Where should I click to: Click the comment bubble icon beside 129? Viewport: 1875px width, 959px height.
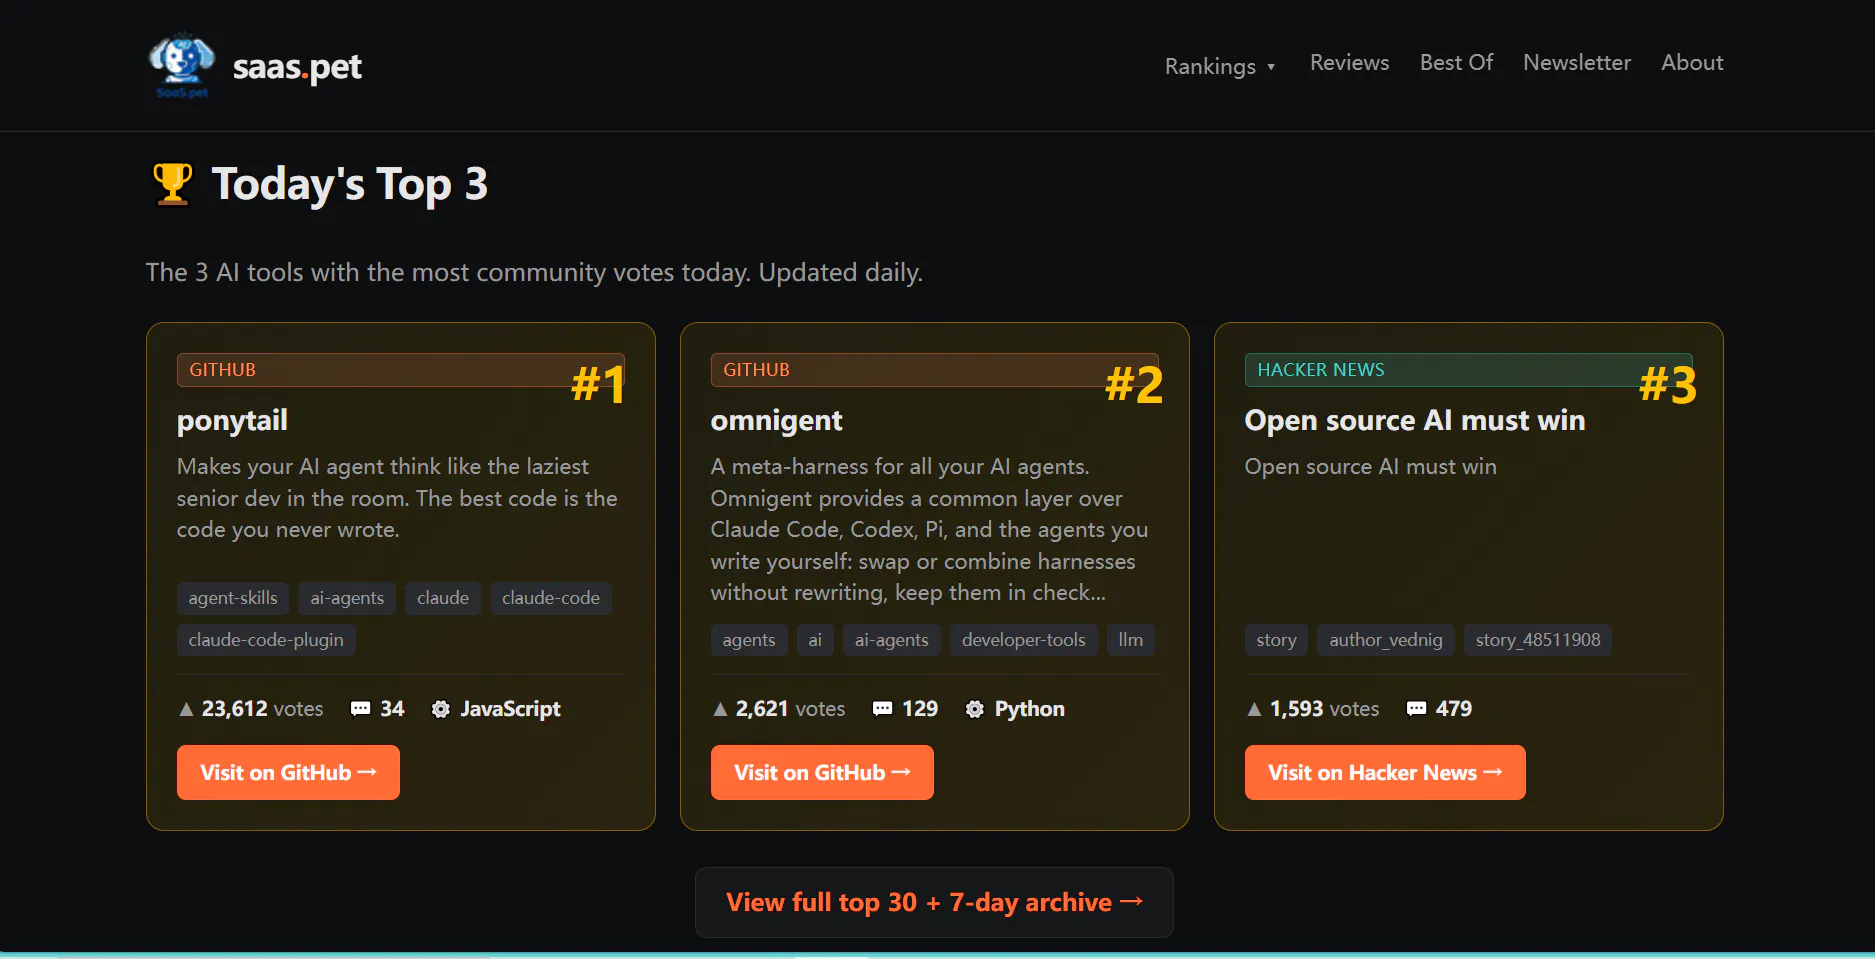[882, 709]
